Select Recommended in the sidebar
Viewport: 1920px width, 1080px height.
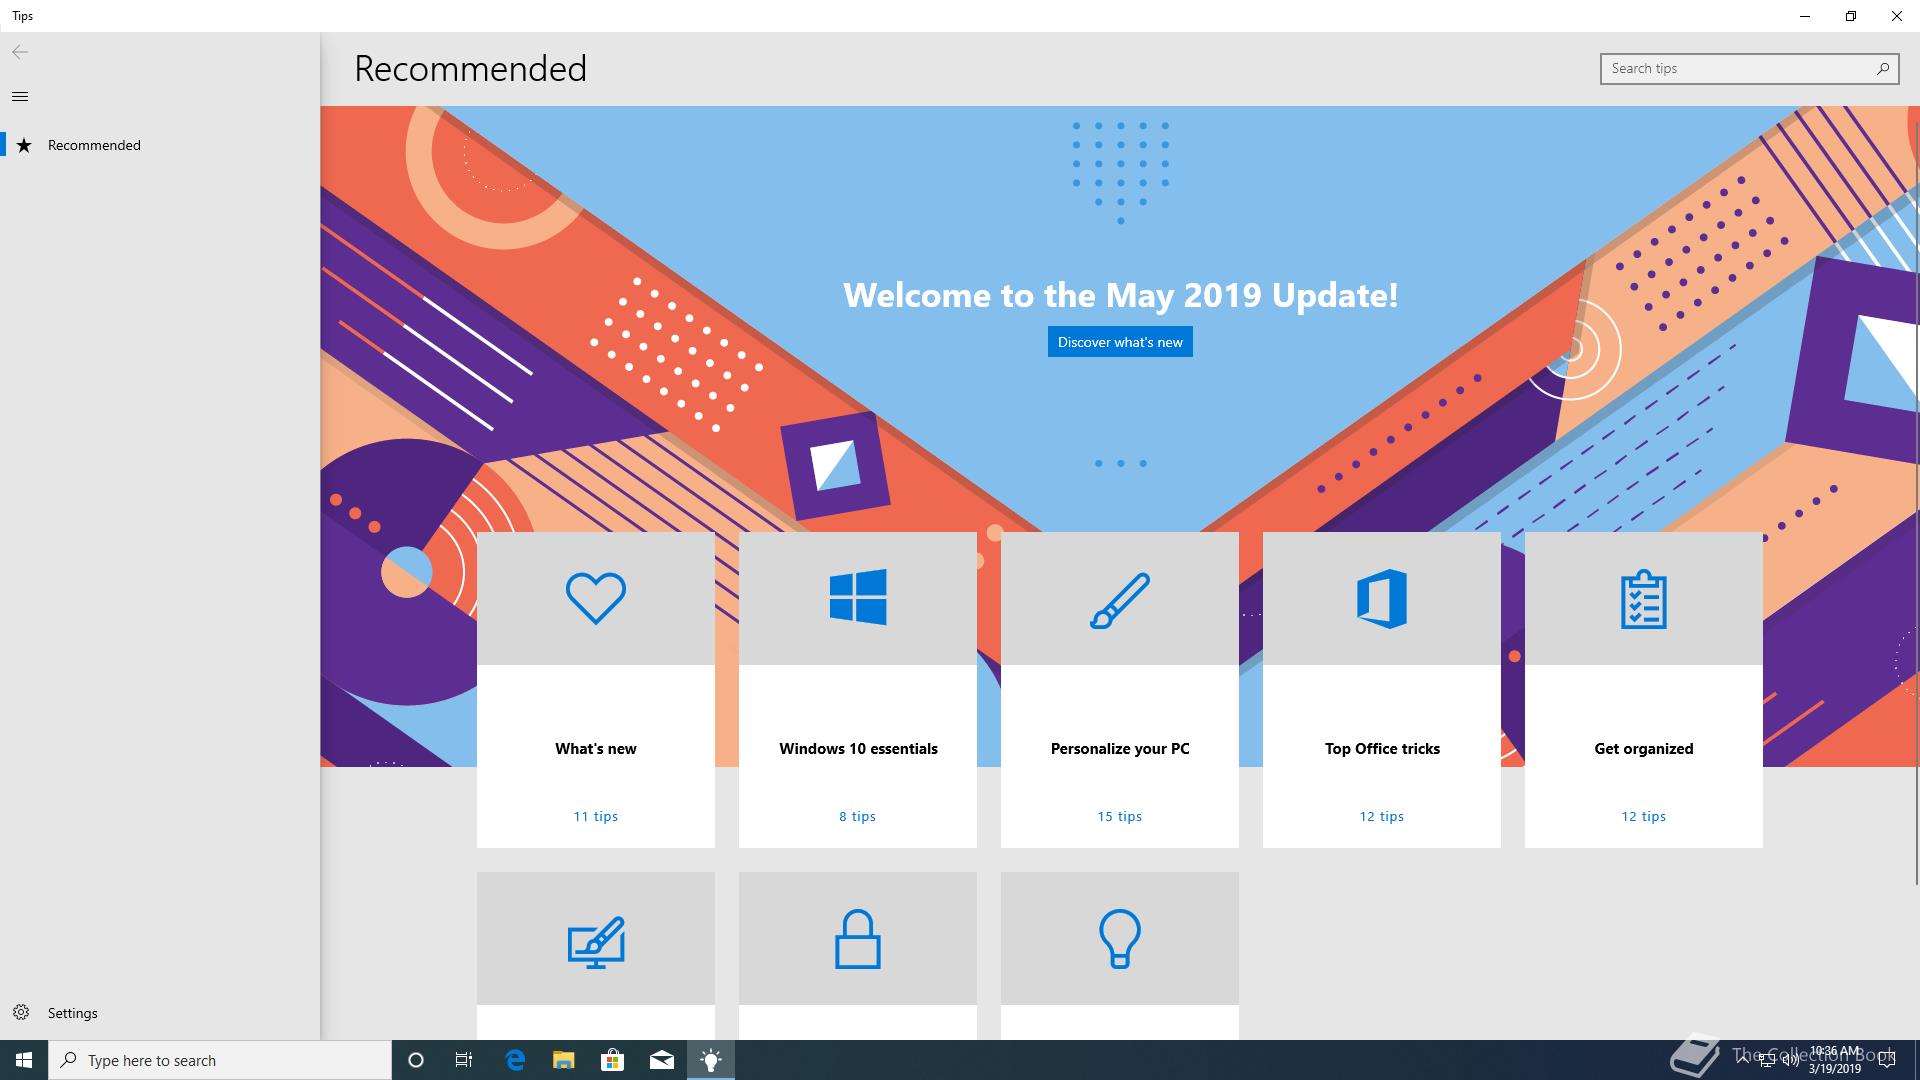point(94,145)
